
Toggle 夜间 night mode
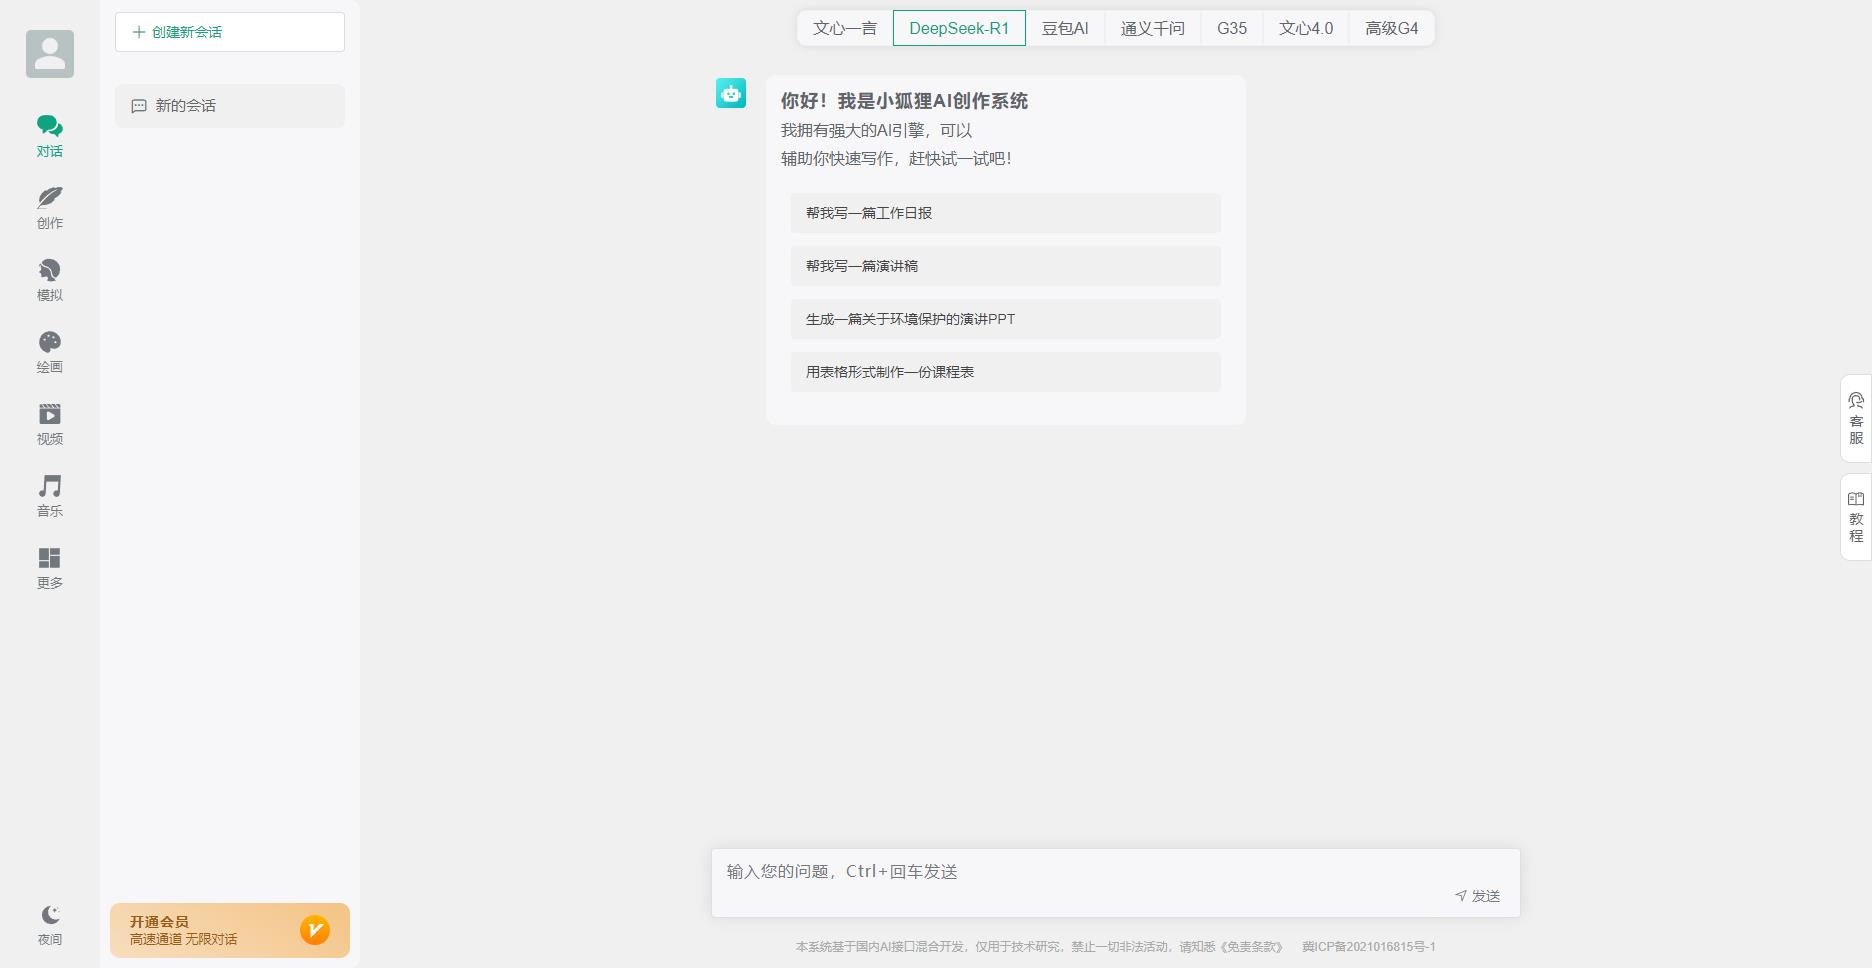click(49, 925)
